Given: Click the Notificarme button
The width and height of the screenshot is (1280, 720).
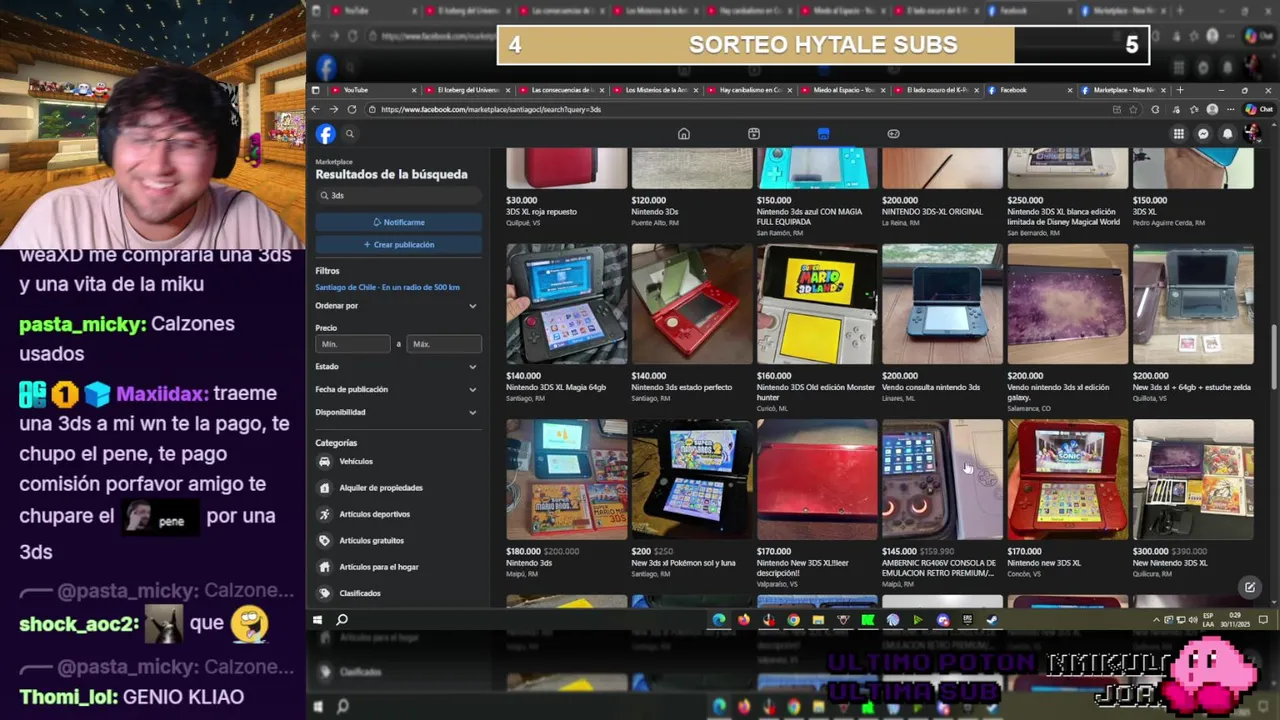Looking at the screenshot, I should 398,222.
